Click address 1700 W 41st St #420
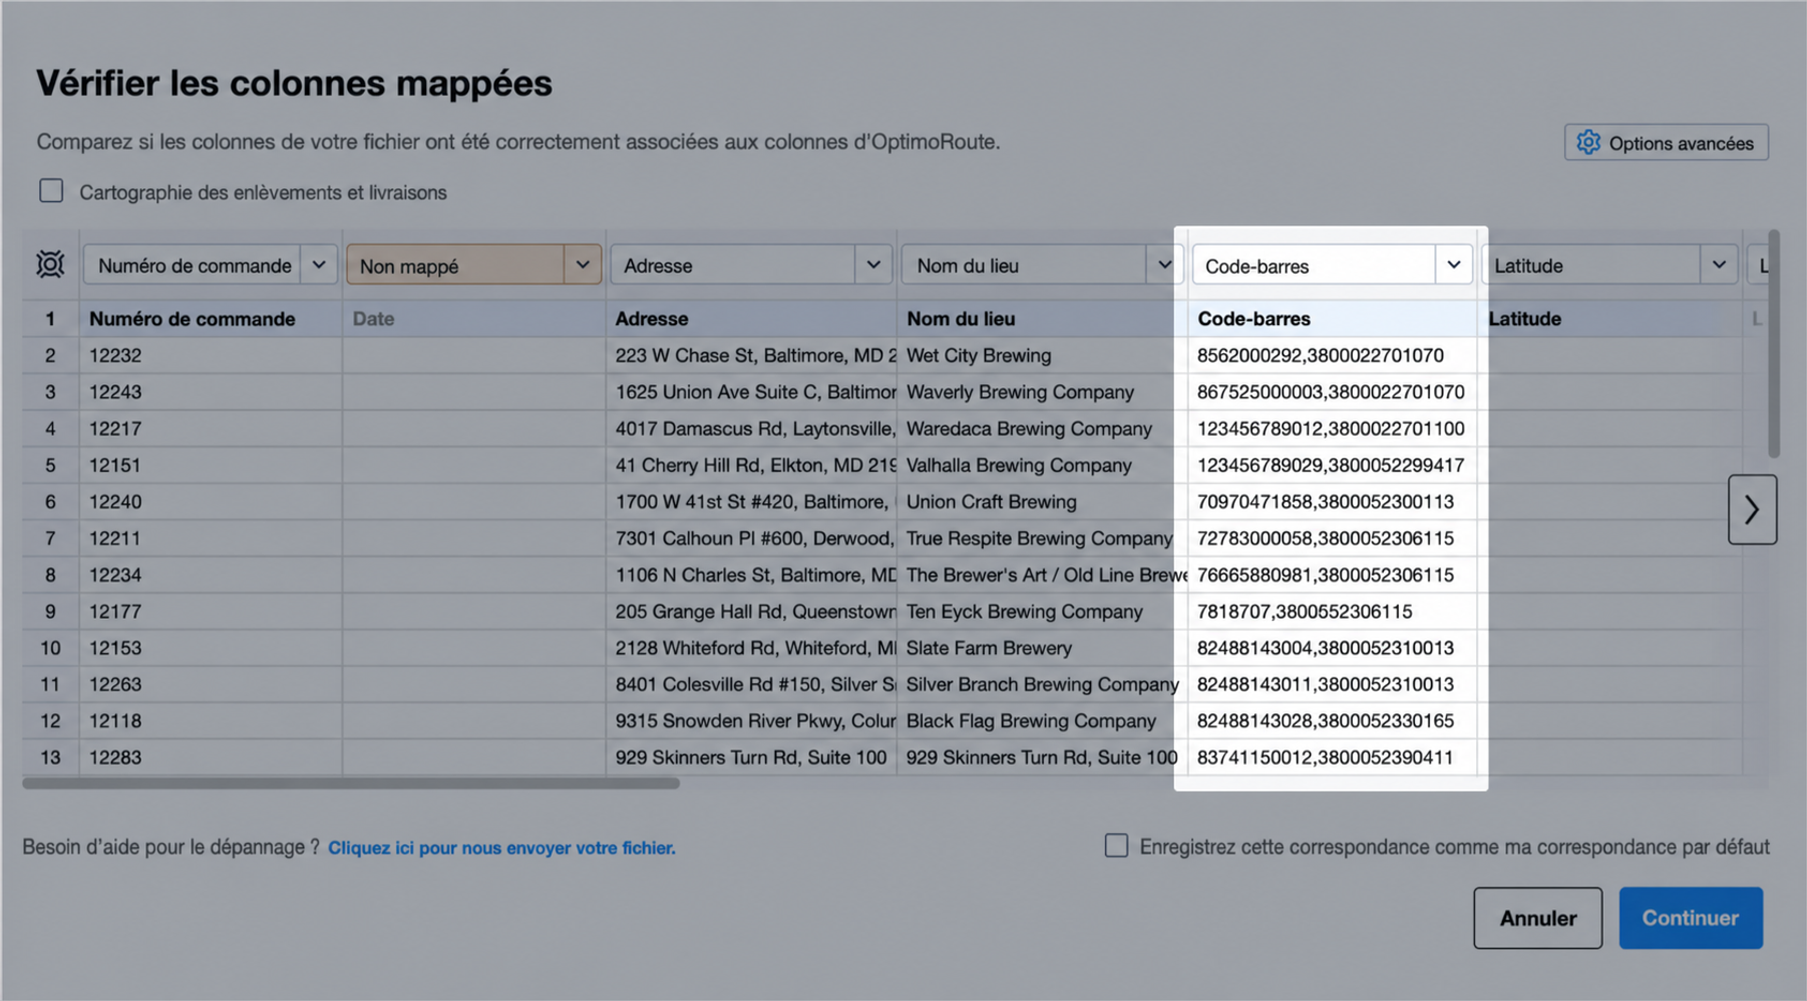Viewport: 1807px width, 1001px height. tap(752, 501)
